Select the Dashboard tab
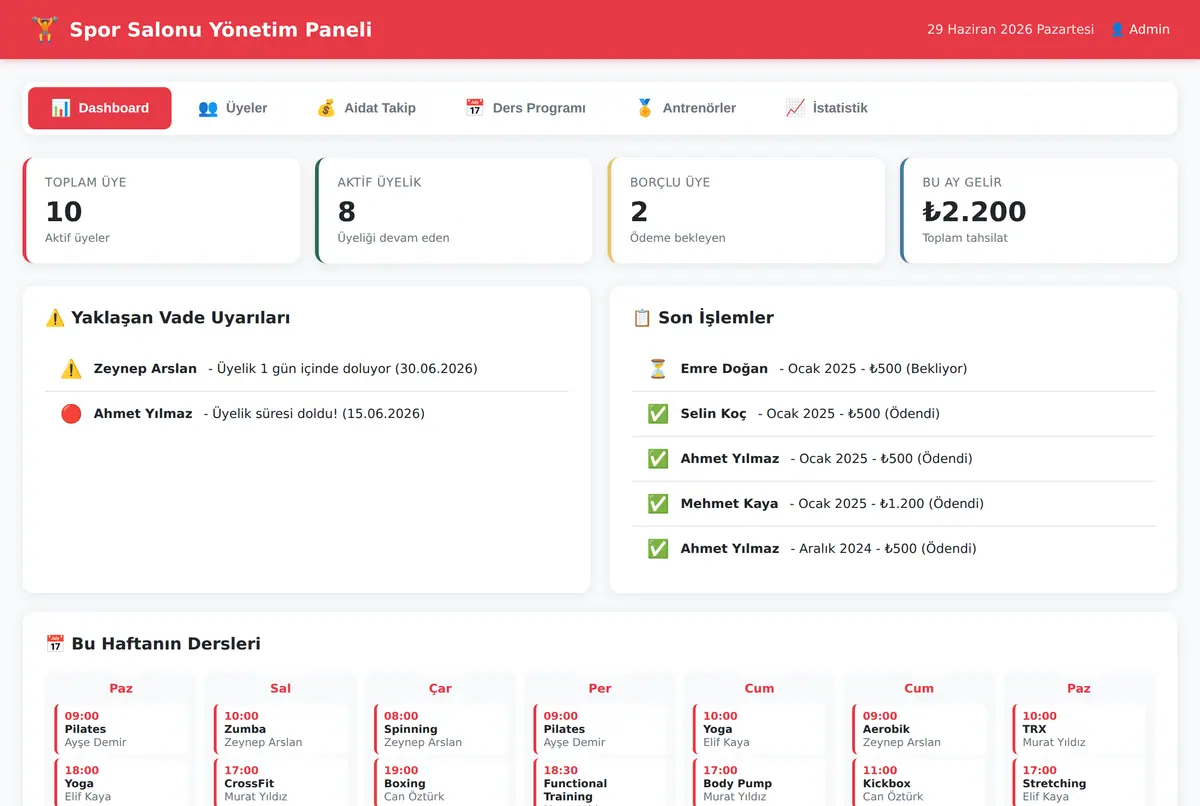Viewport: 1200px width, 806px height. pyautogui.click(x=100, y=108)
